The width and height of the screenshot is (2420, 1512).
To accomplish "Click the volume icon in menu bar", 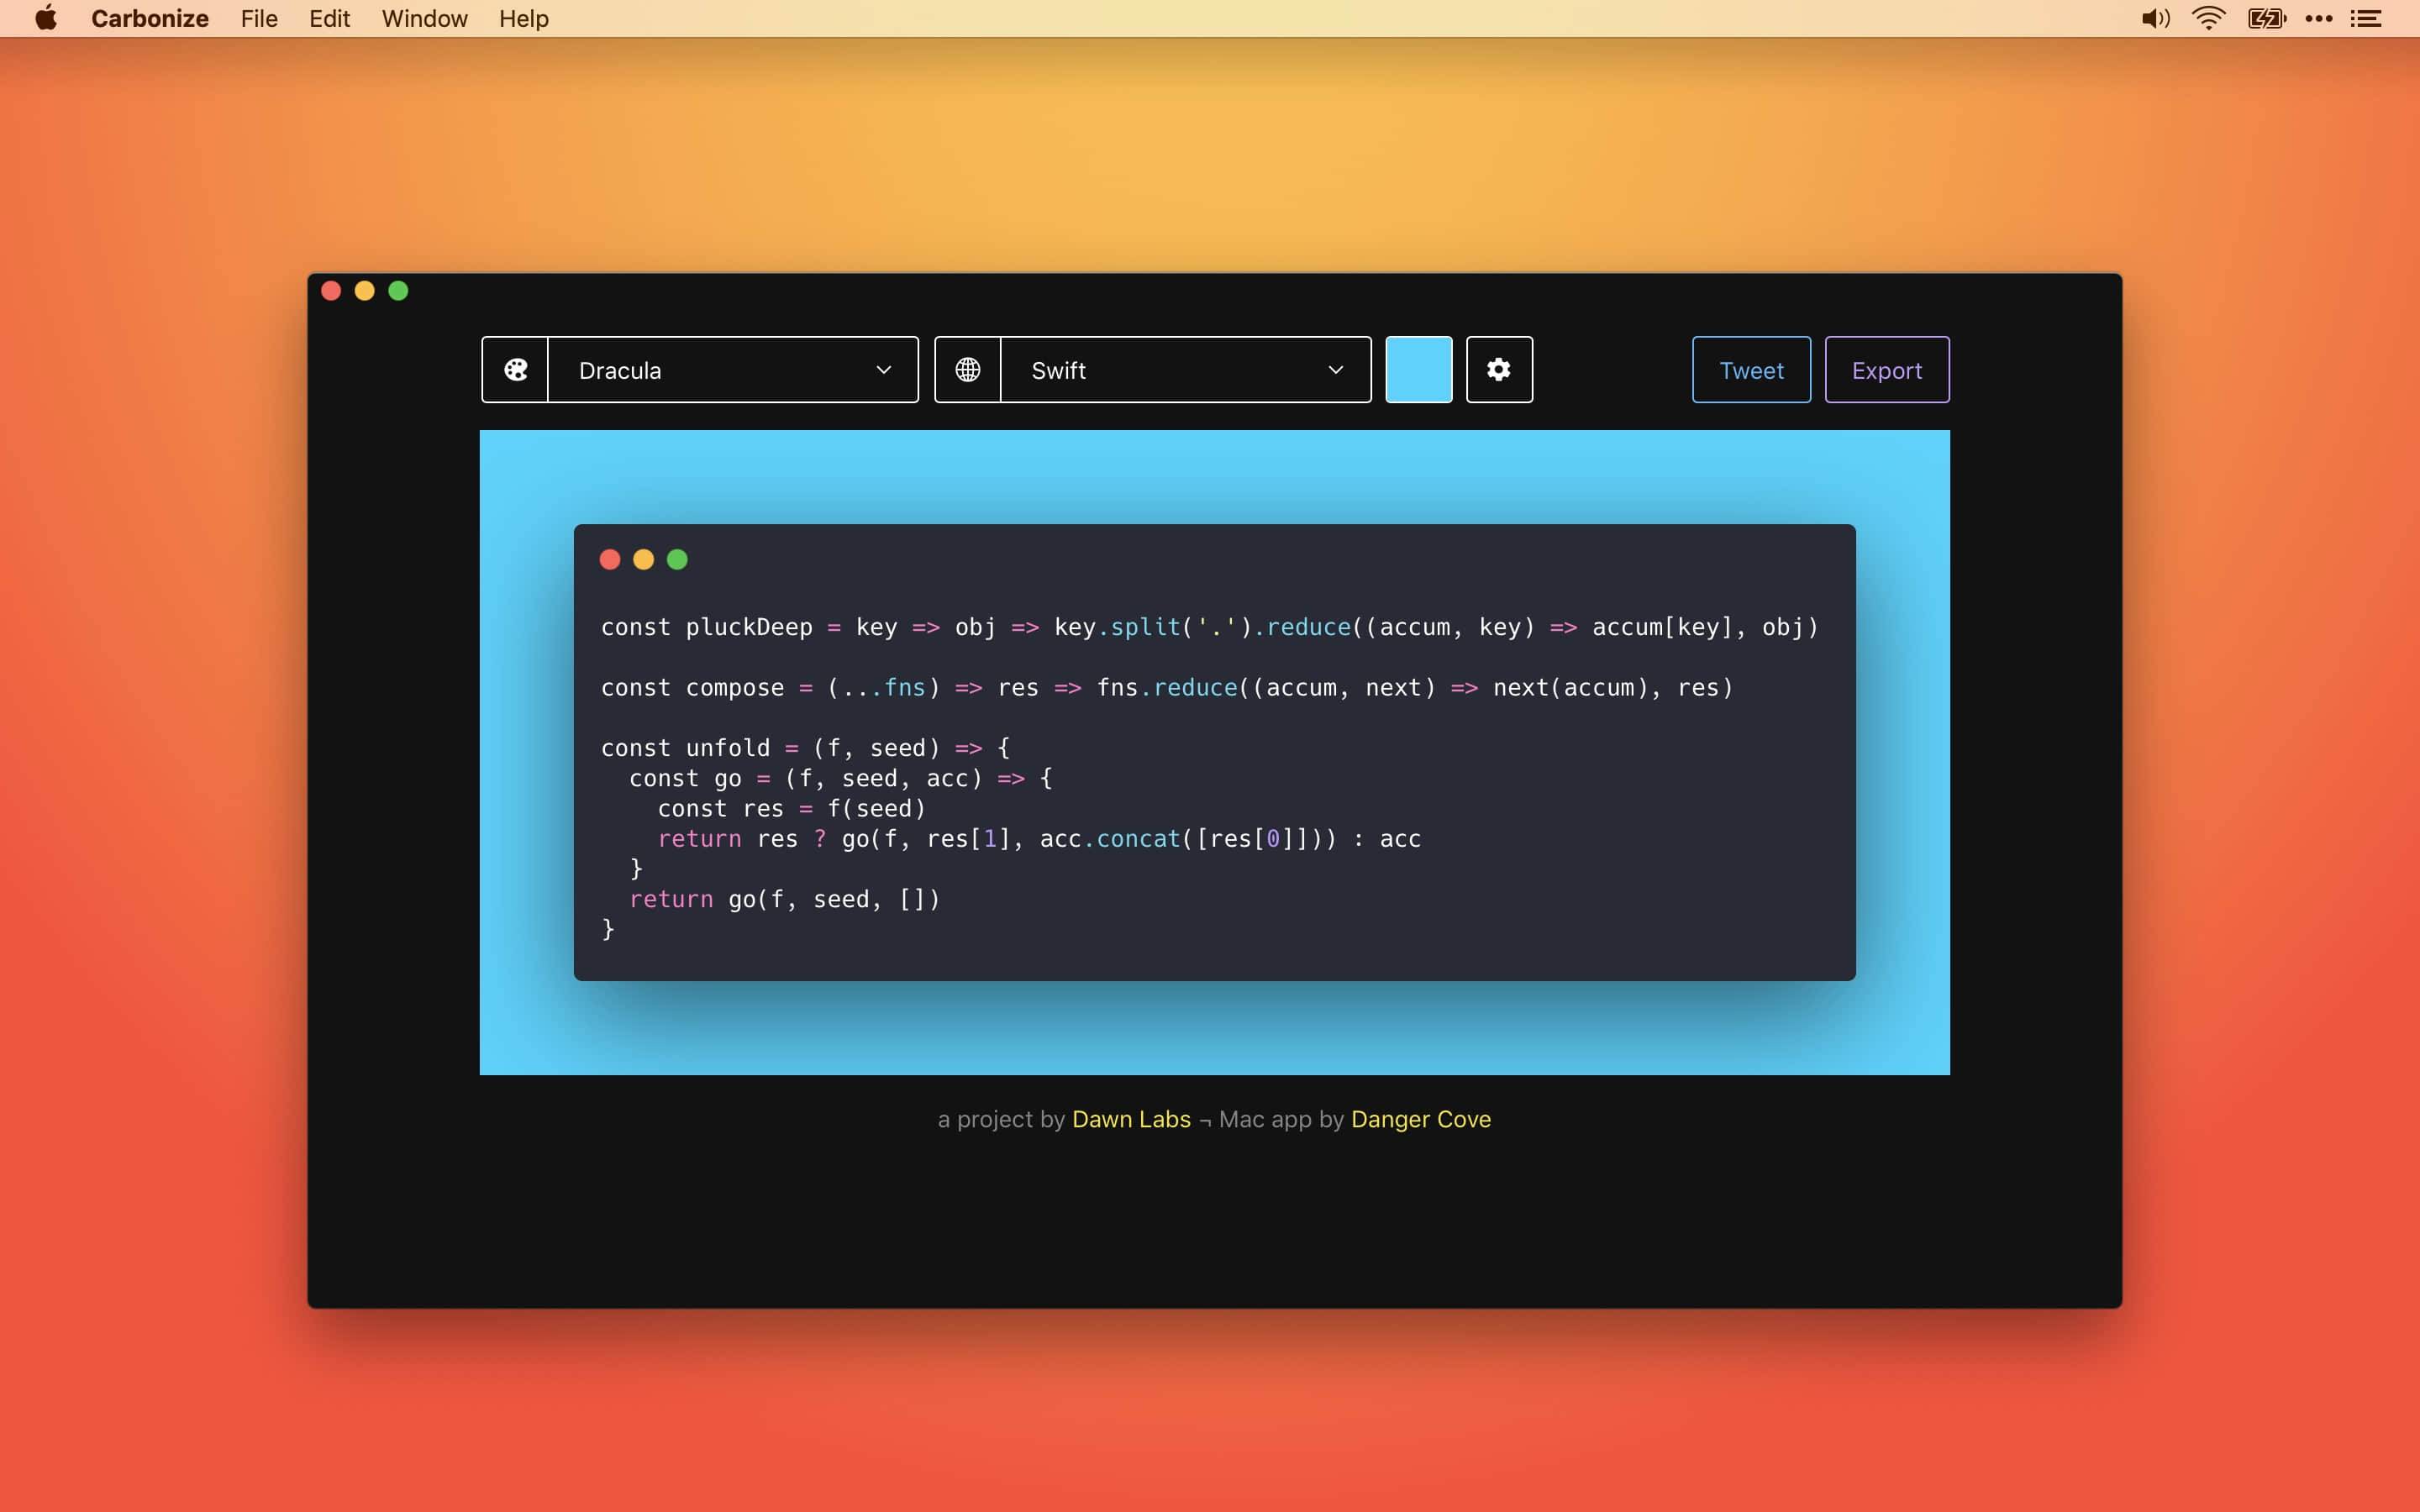I will pyautogui.click(x=2155, y=19).
